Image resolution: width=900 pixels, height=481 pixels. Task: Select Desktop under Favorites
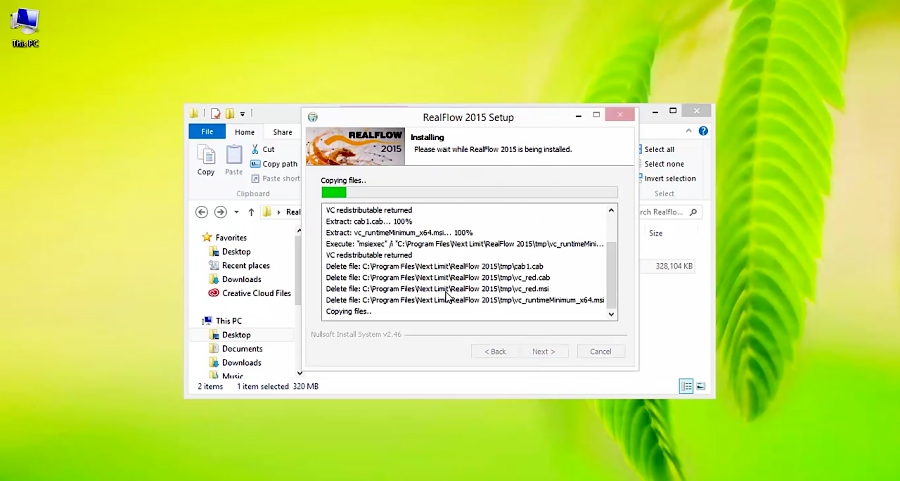click(230, 251)
